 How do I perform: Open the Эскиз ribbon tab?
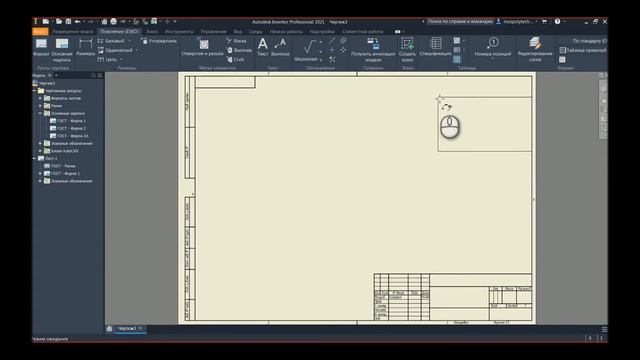[x=152, y=31]
